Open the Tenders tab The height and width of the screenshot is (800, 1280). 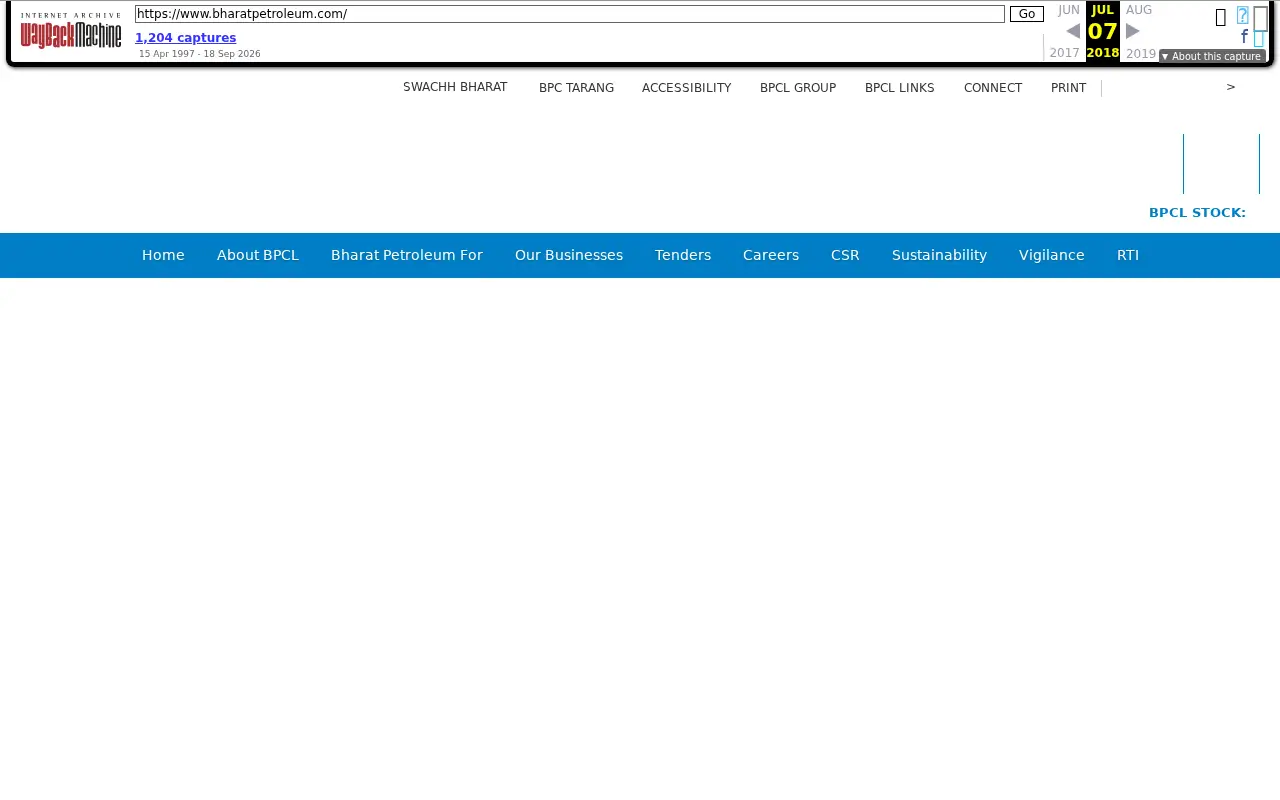(683, 255)
